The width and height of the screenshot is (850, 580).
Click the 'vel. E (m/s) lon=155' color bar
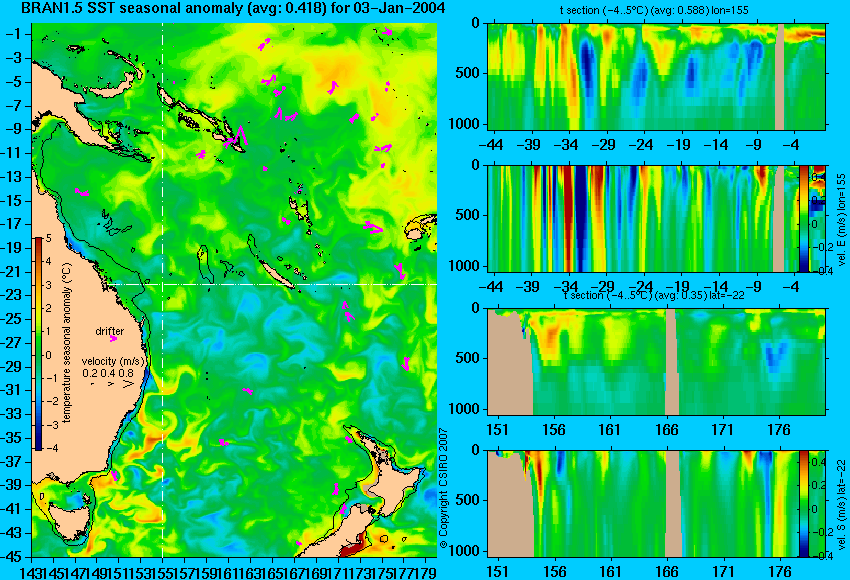click(x=804, y=218)
